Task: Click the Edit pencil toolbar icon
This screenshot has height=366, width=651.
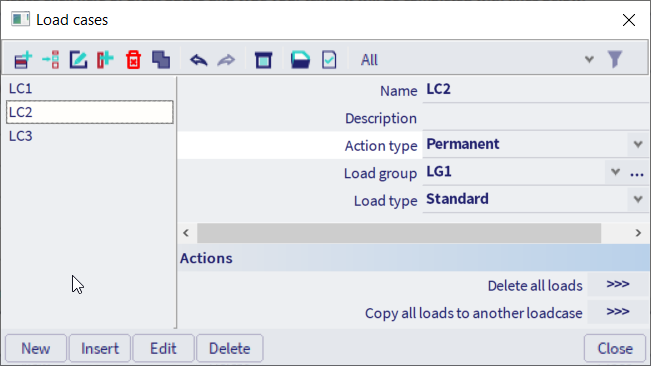Action: (x=78, y=60)
